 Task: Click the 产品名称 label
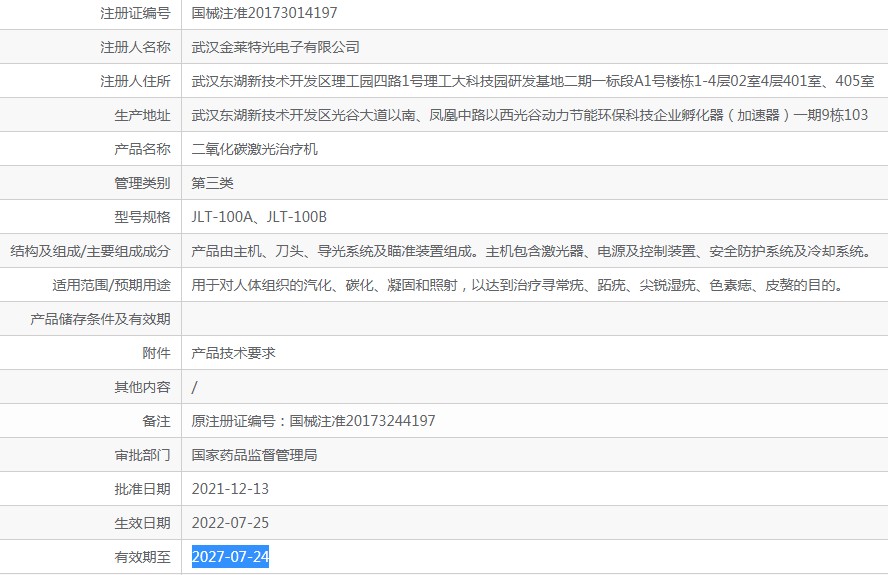pyautogui.click(x=142, y=149)
